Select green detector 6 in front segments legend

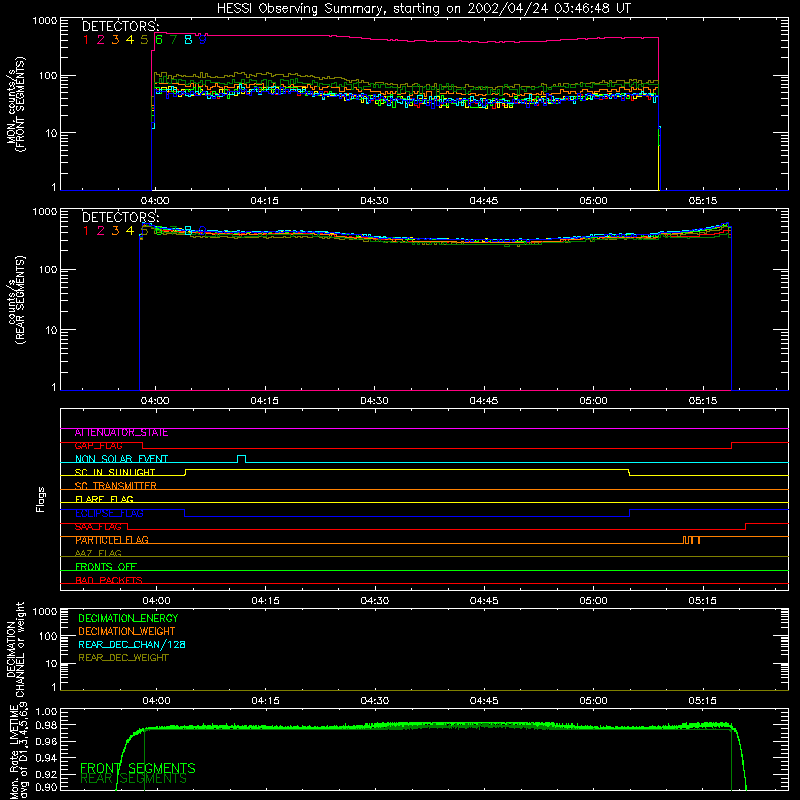[159, 40]
